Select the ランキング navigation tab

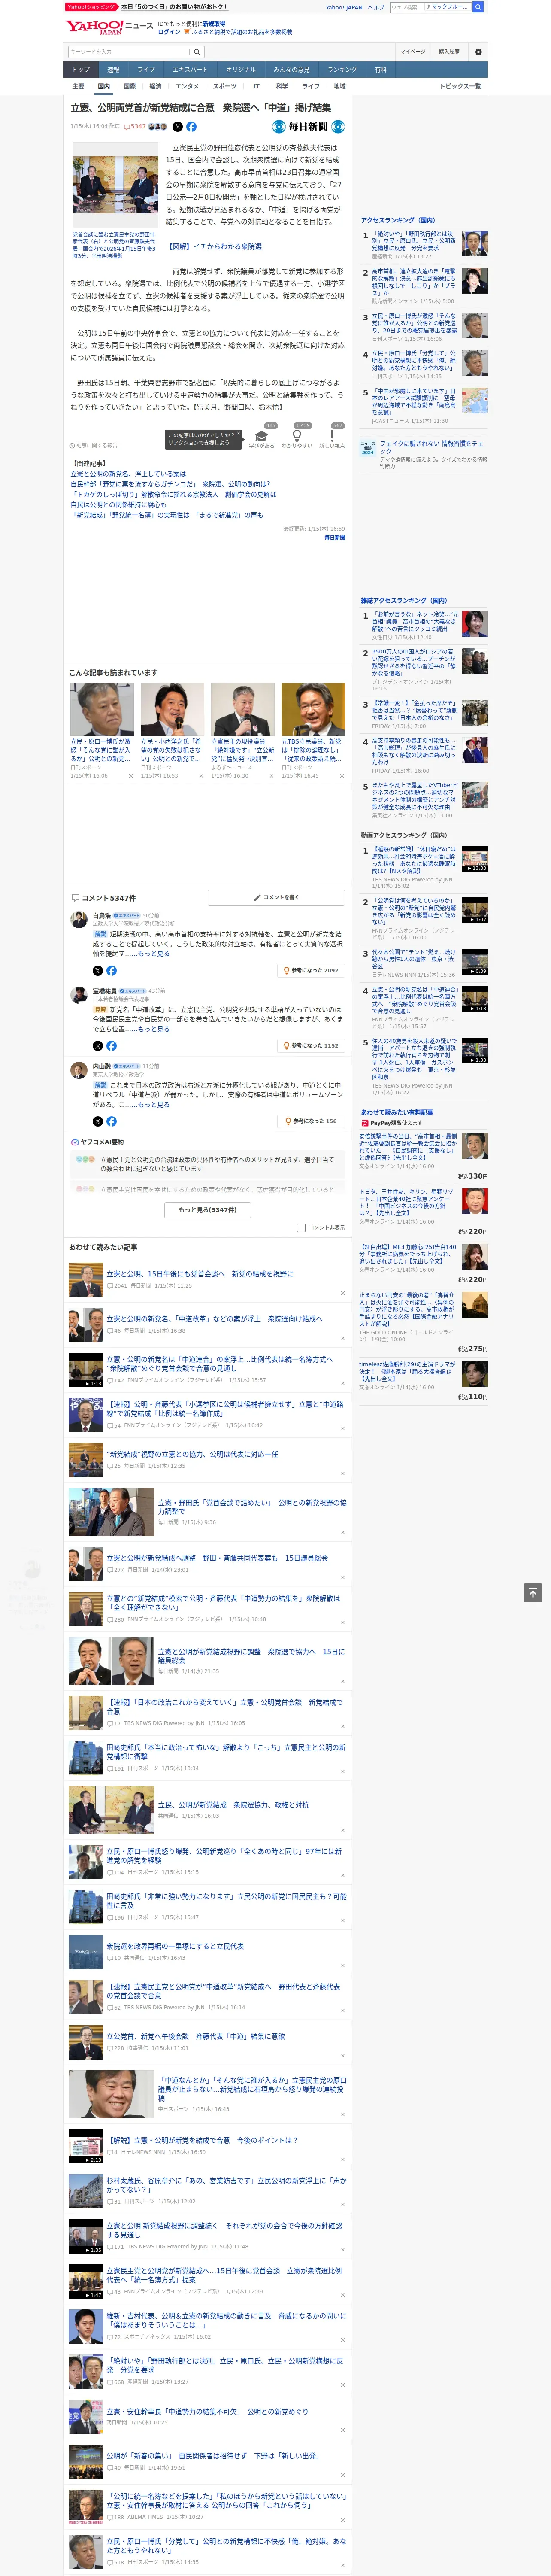coord(342,70)
